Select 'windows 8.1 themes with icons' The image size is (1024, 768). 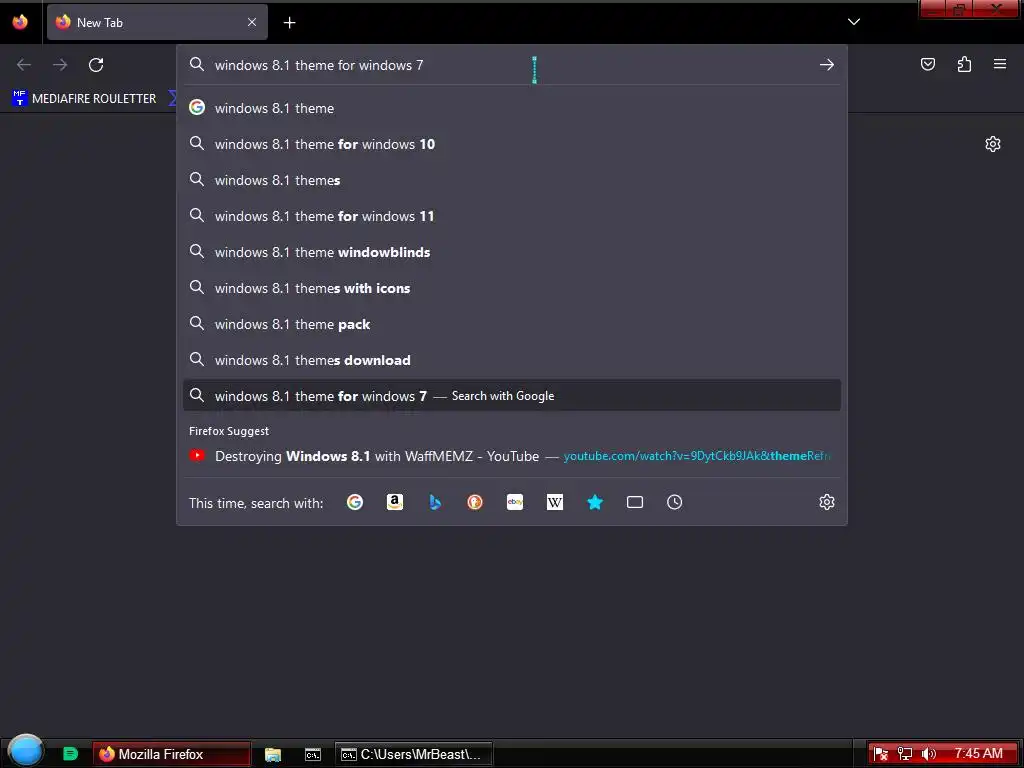coord(512,288)
